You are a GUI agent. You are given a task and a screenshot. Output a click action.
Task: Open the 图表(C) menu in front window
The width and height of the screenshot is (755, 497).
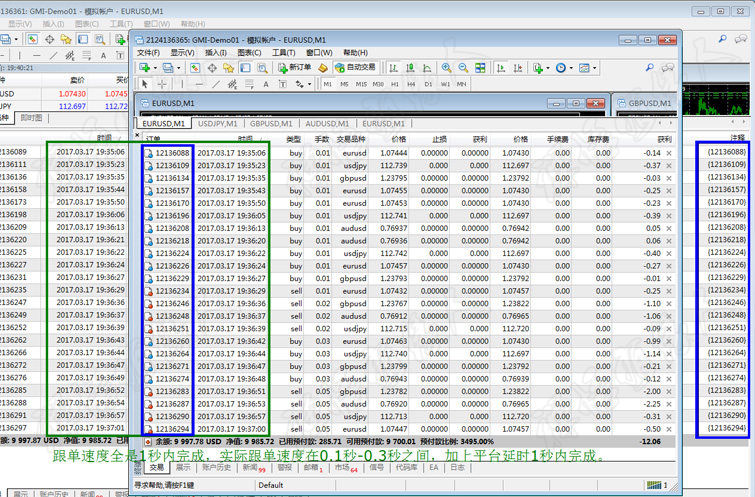(x=249, y=52)
